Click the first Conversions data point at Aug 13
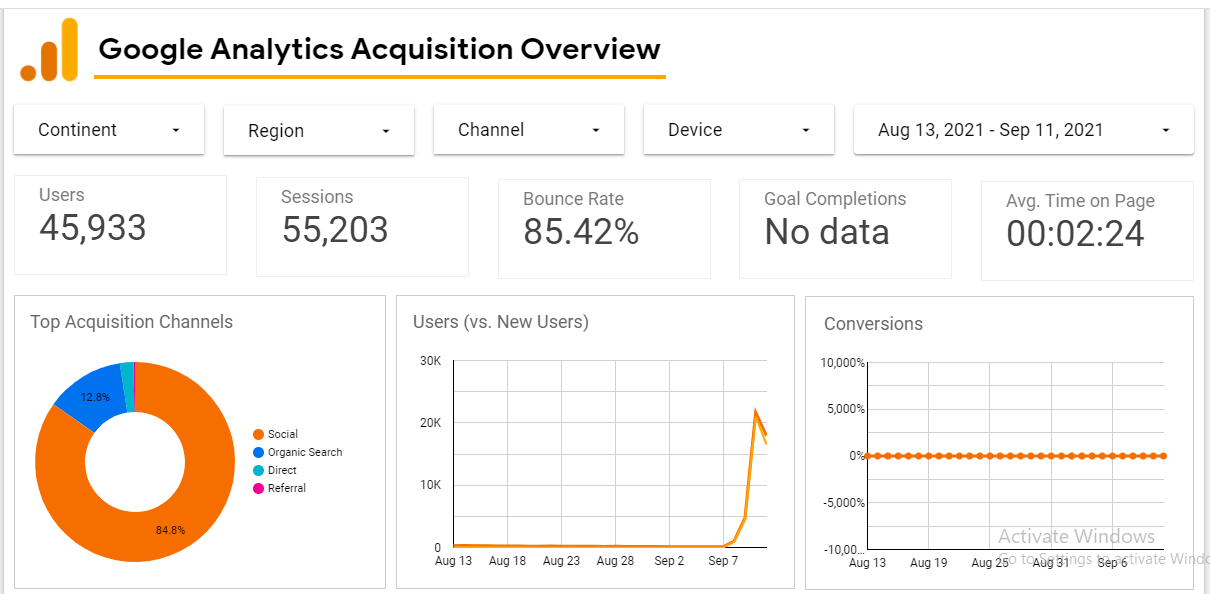The height and width of the screenshot is (594, 1210). (x=867, y=456)
